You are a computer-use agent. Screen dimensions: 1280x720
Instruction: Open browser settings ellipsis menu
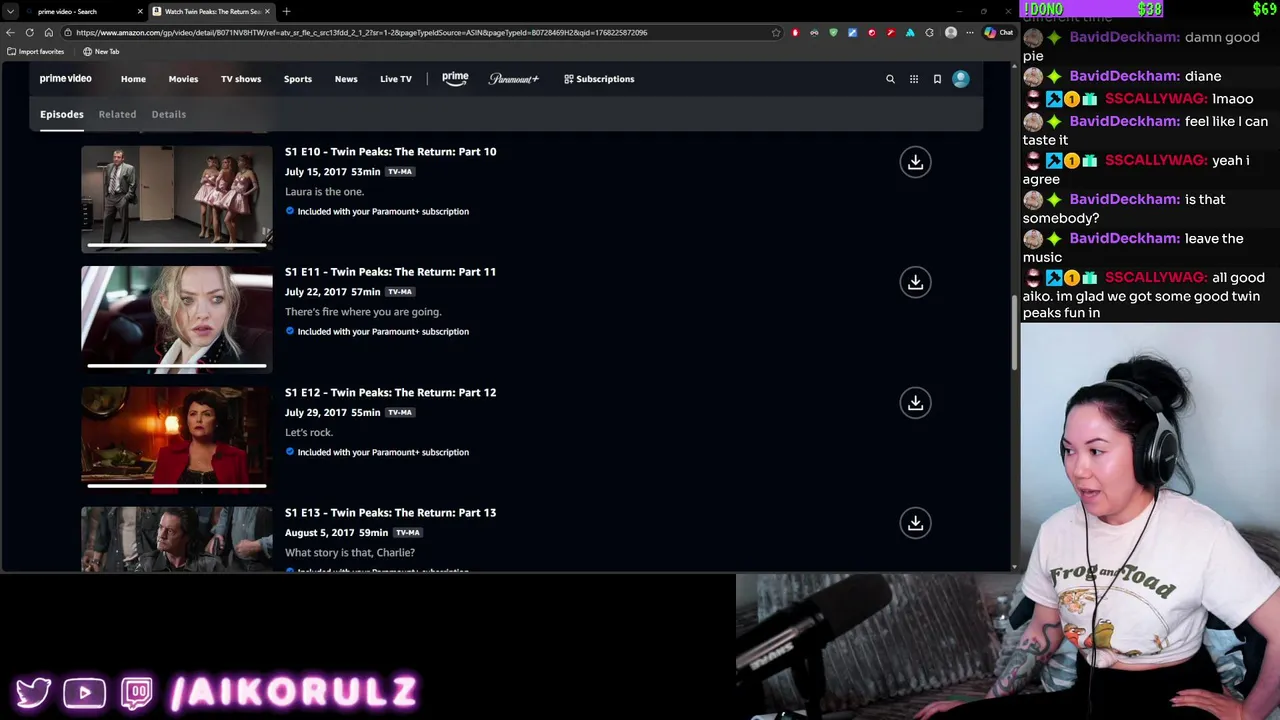tap(969, 32)
